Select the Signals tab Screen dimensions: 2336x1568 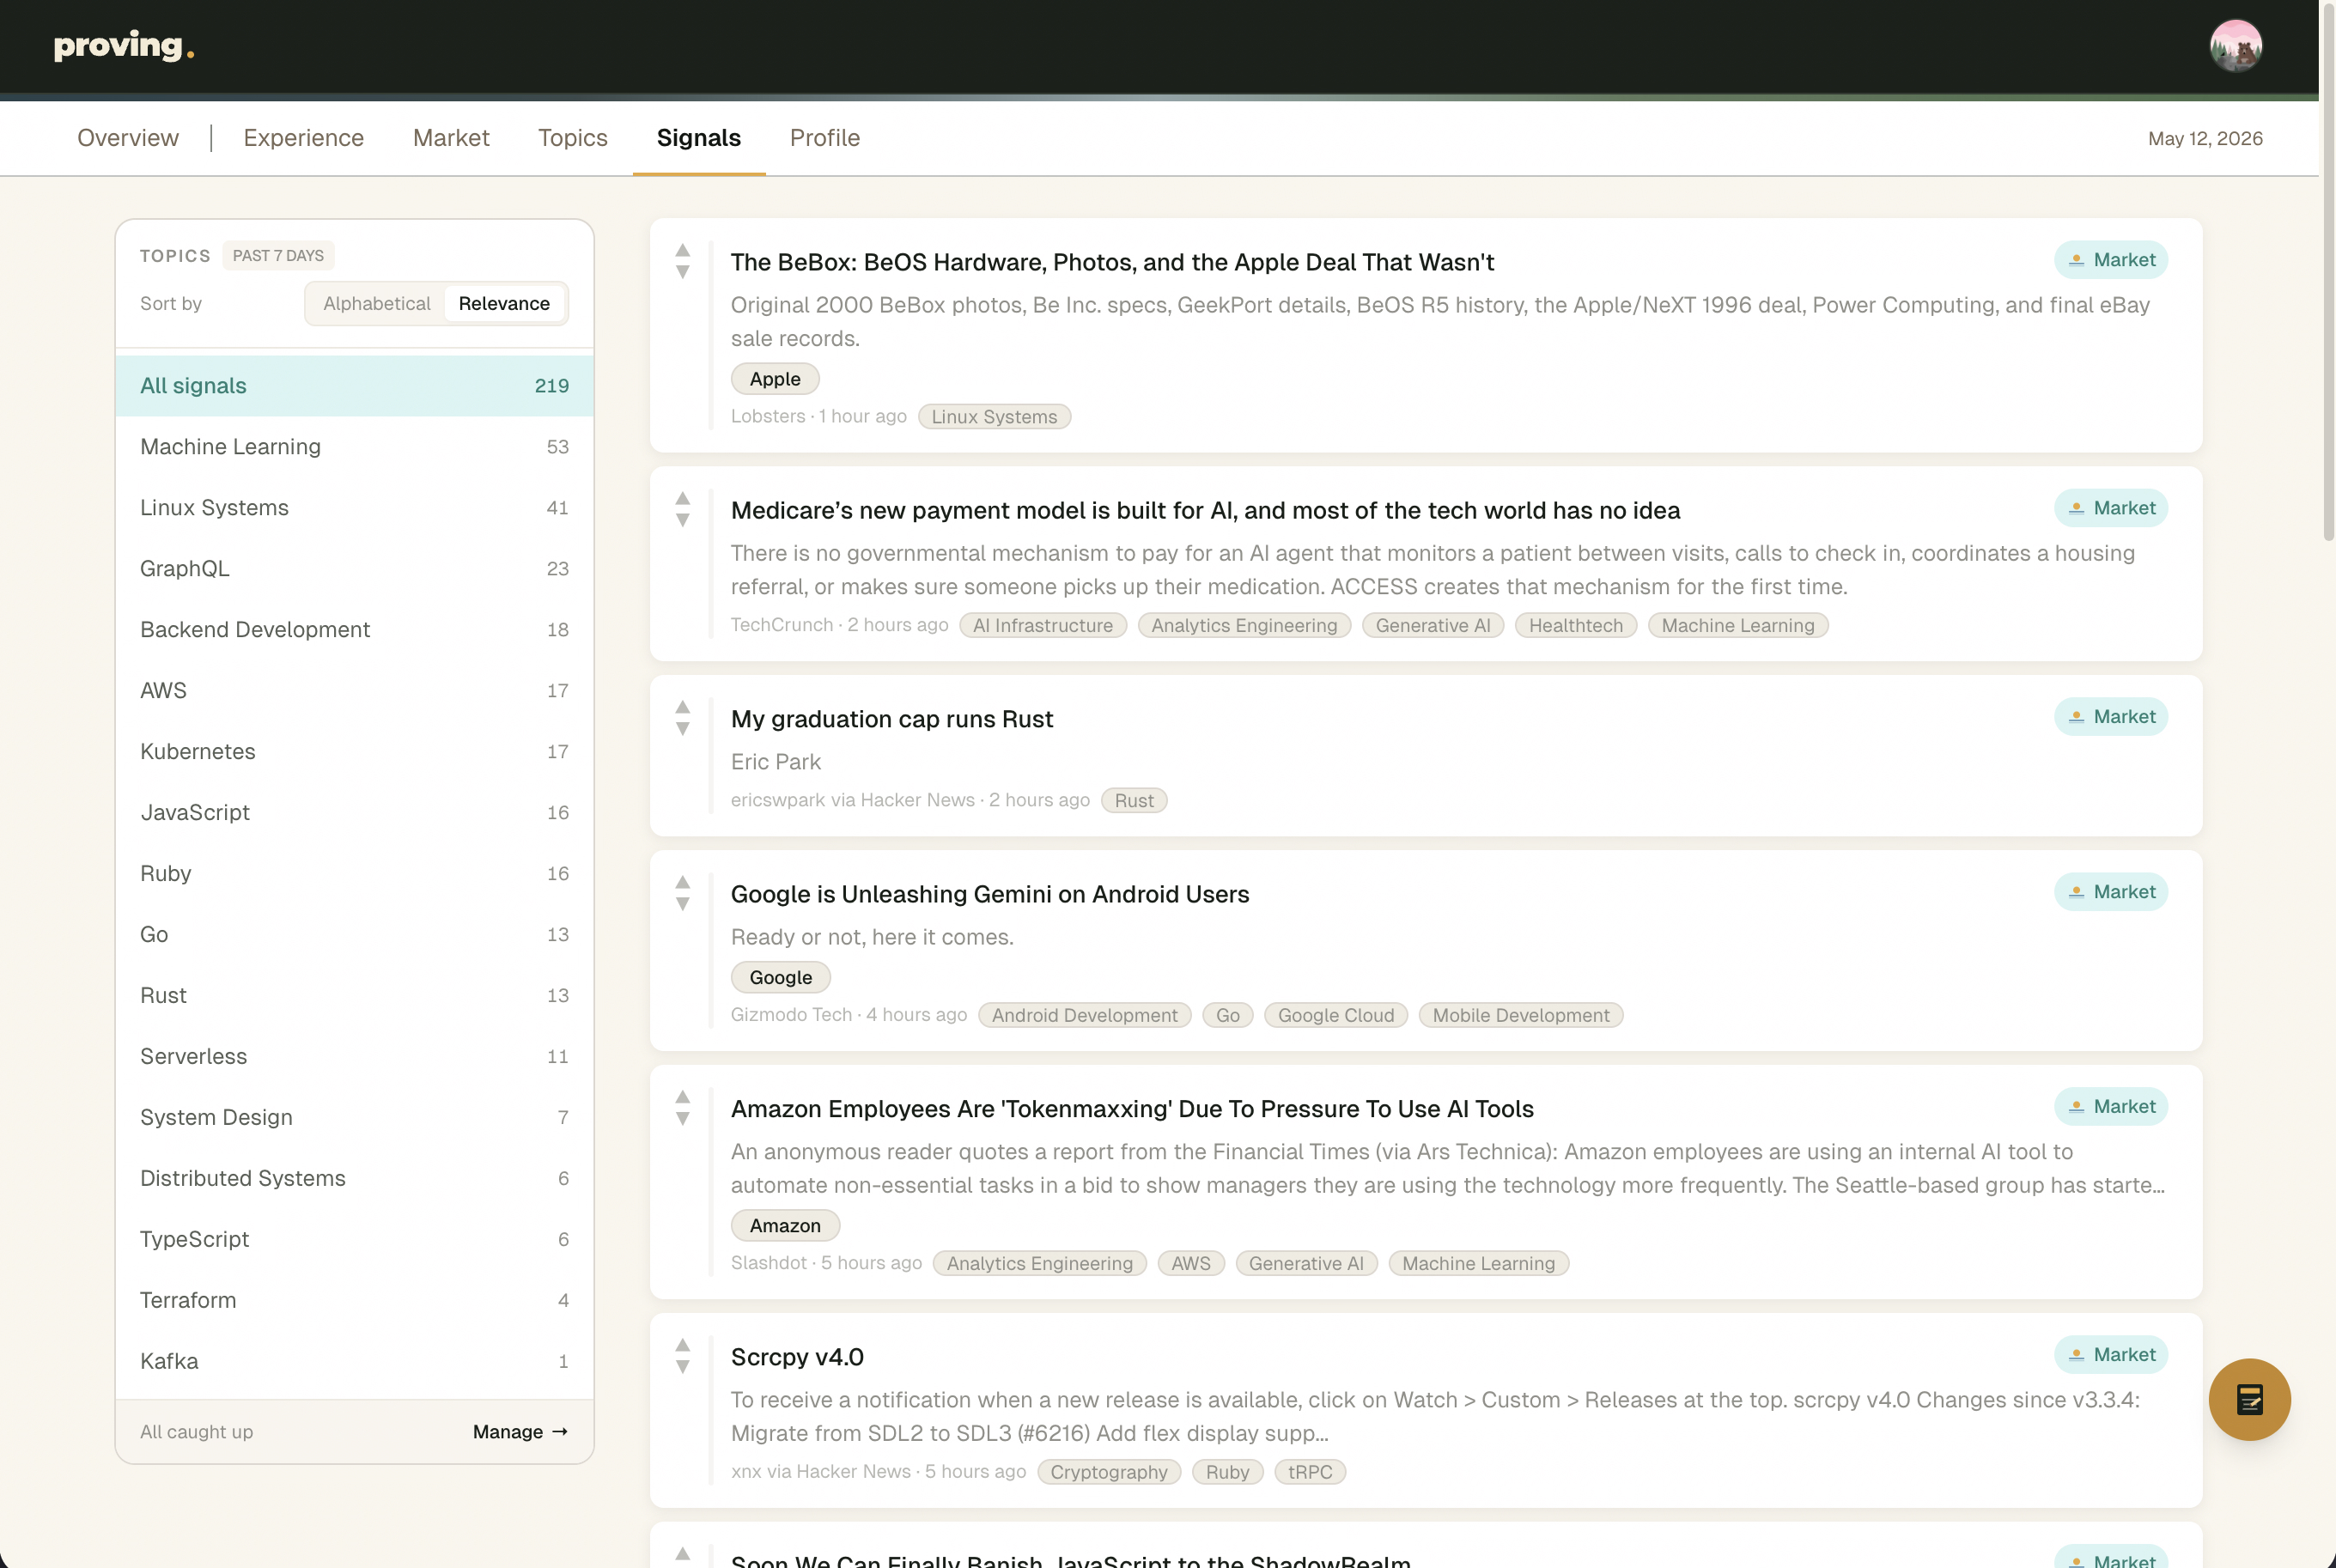tap(699, 138)
